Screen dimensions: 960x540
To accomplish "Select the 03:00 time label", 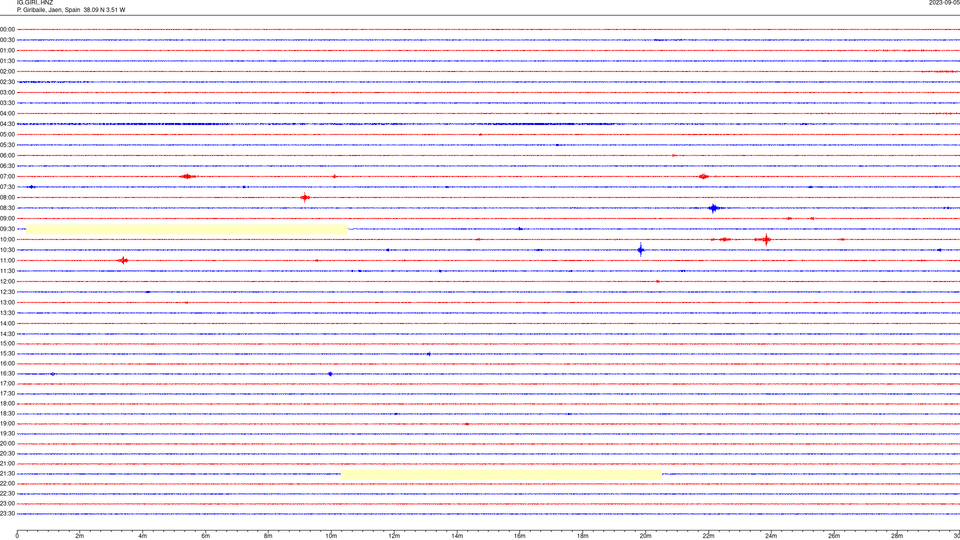I will [x=7, y=92].
